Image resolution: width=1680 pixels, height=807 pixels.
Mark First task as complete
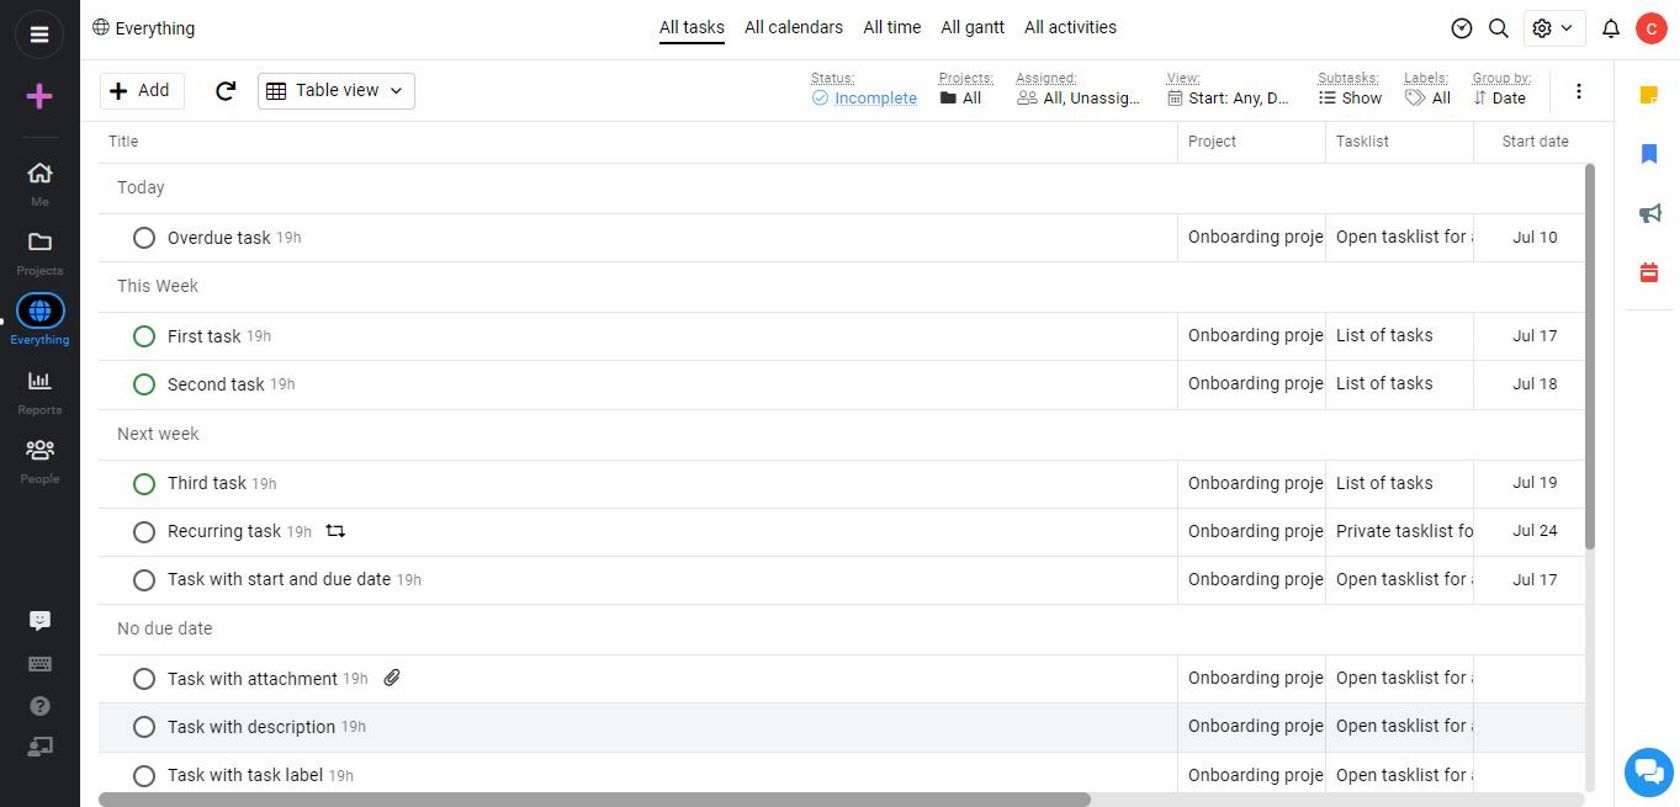click(x=144, y=336)
